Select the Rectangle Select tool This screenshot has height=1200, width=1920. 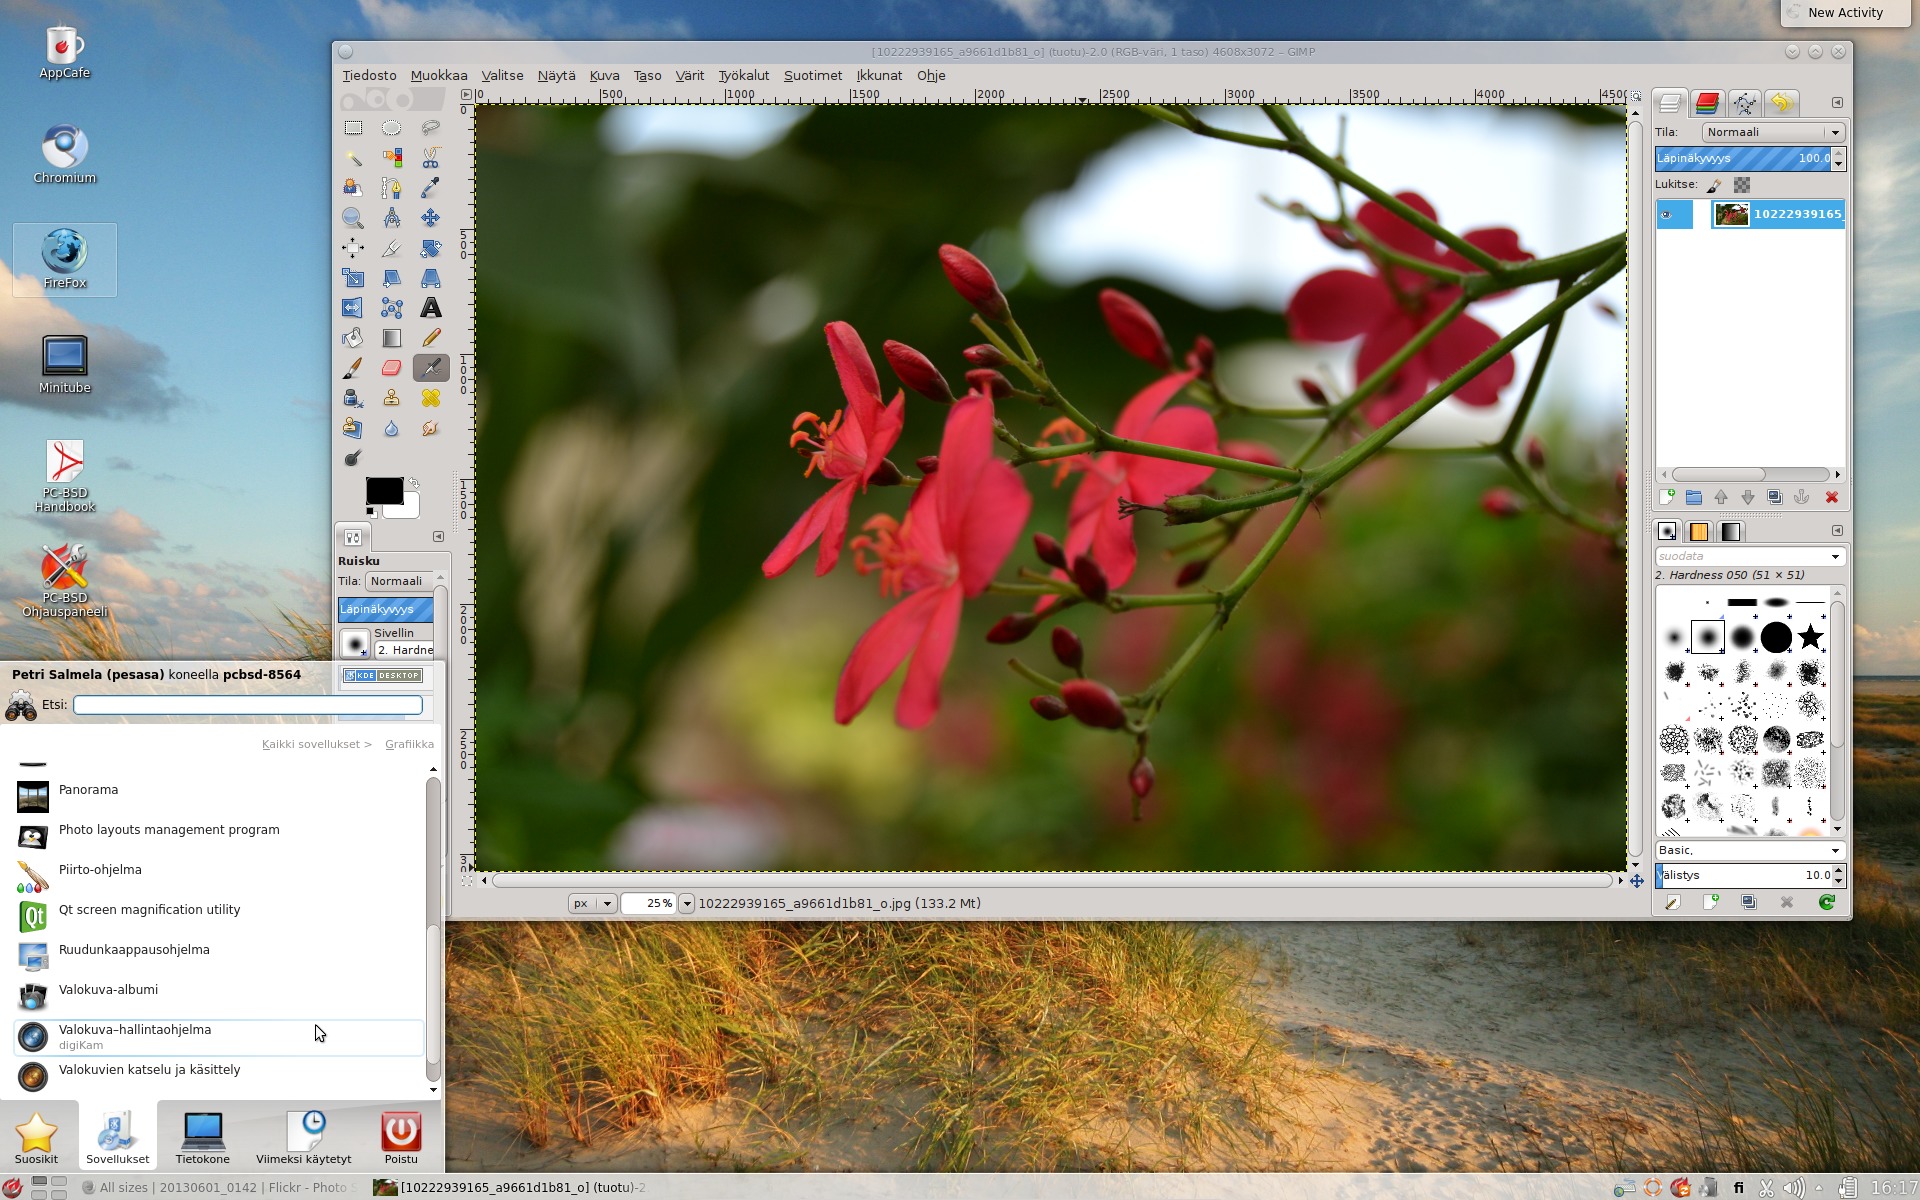point(353,128)
